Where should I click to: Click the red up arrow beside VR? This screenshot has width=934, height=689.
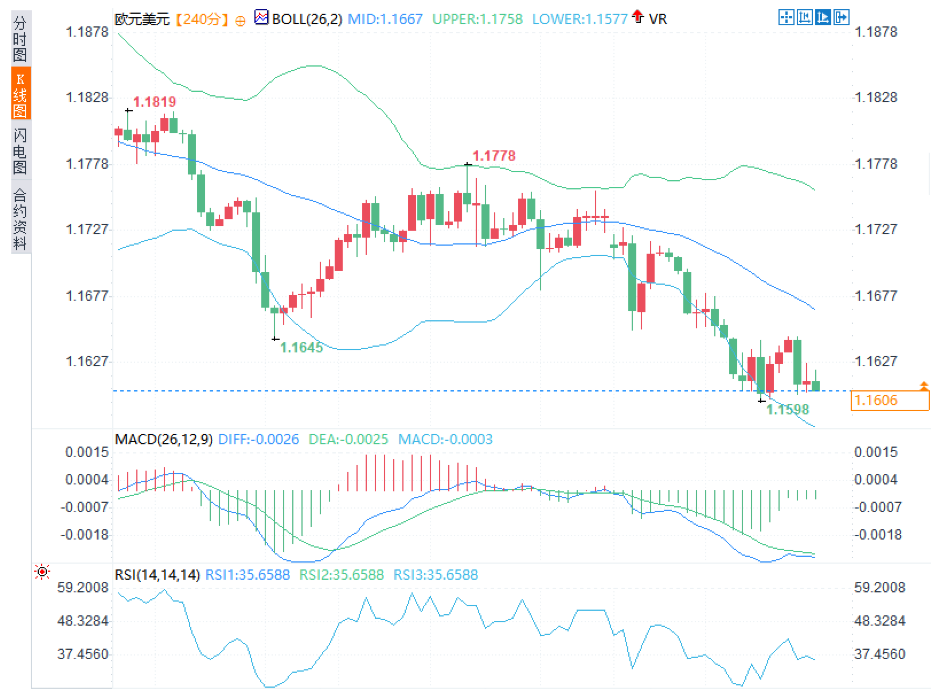(638, 18)
